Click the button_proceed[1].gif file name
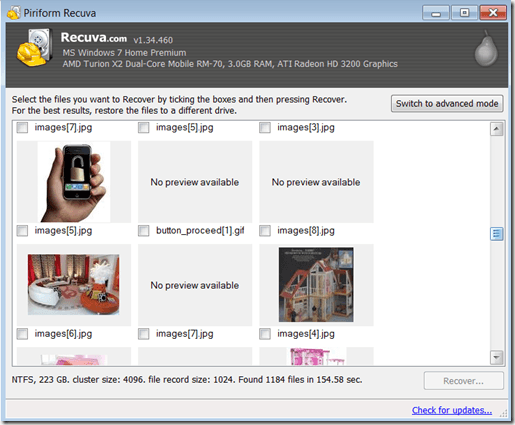This screenshot has width=515, height=425. pyautogui.click(x=200, y=231)
